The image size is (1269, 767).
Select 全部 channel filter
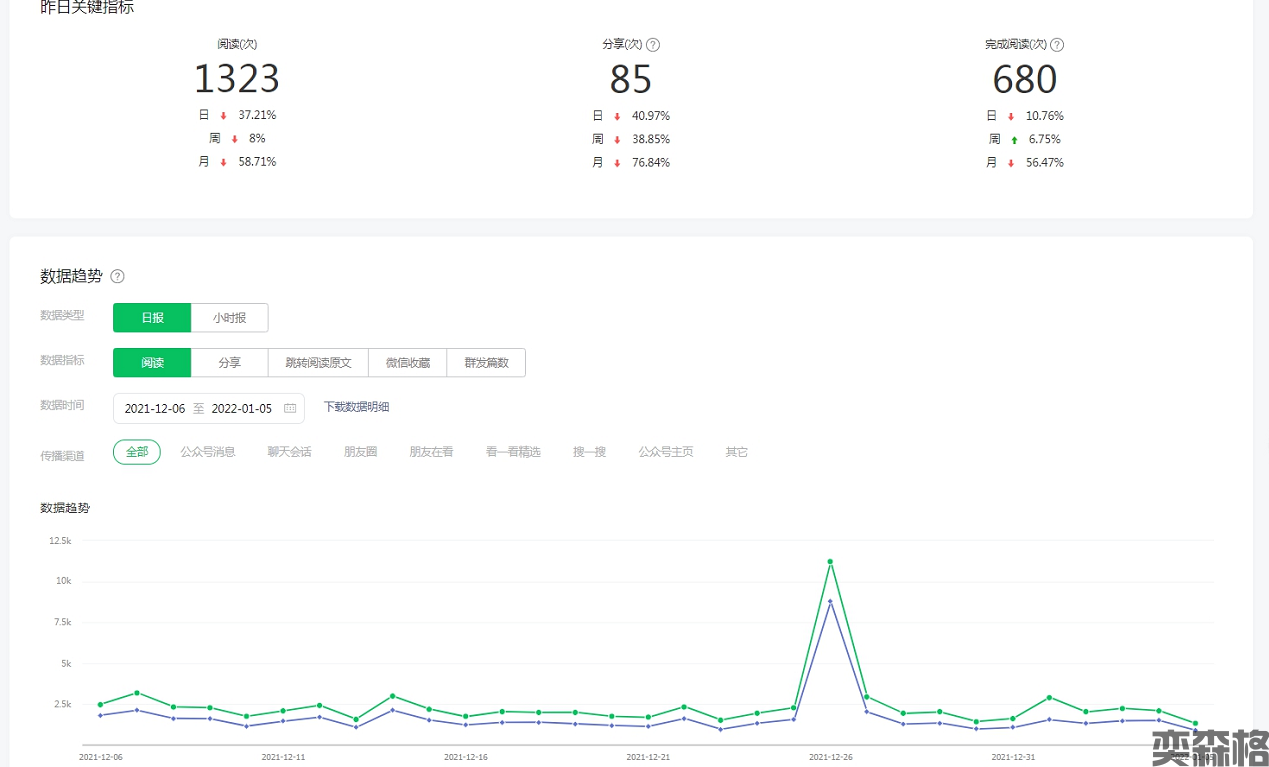point(137,452)
